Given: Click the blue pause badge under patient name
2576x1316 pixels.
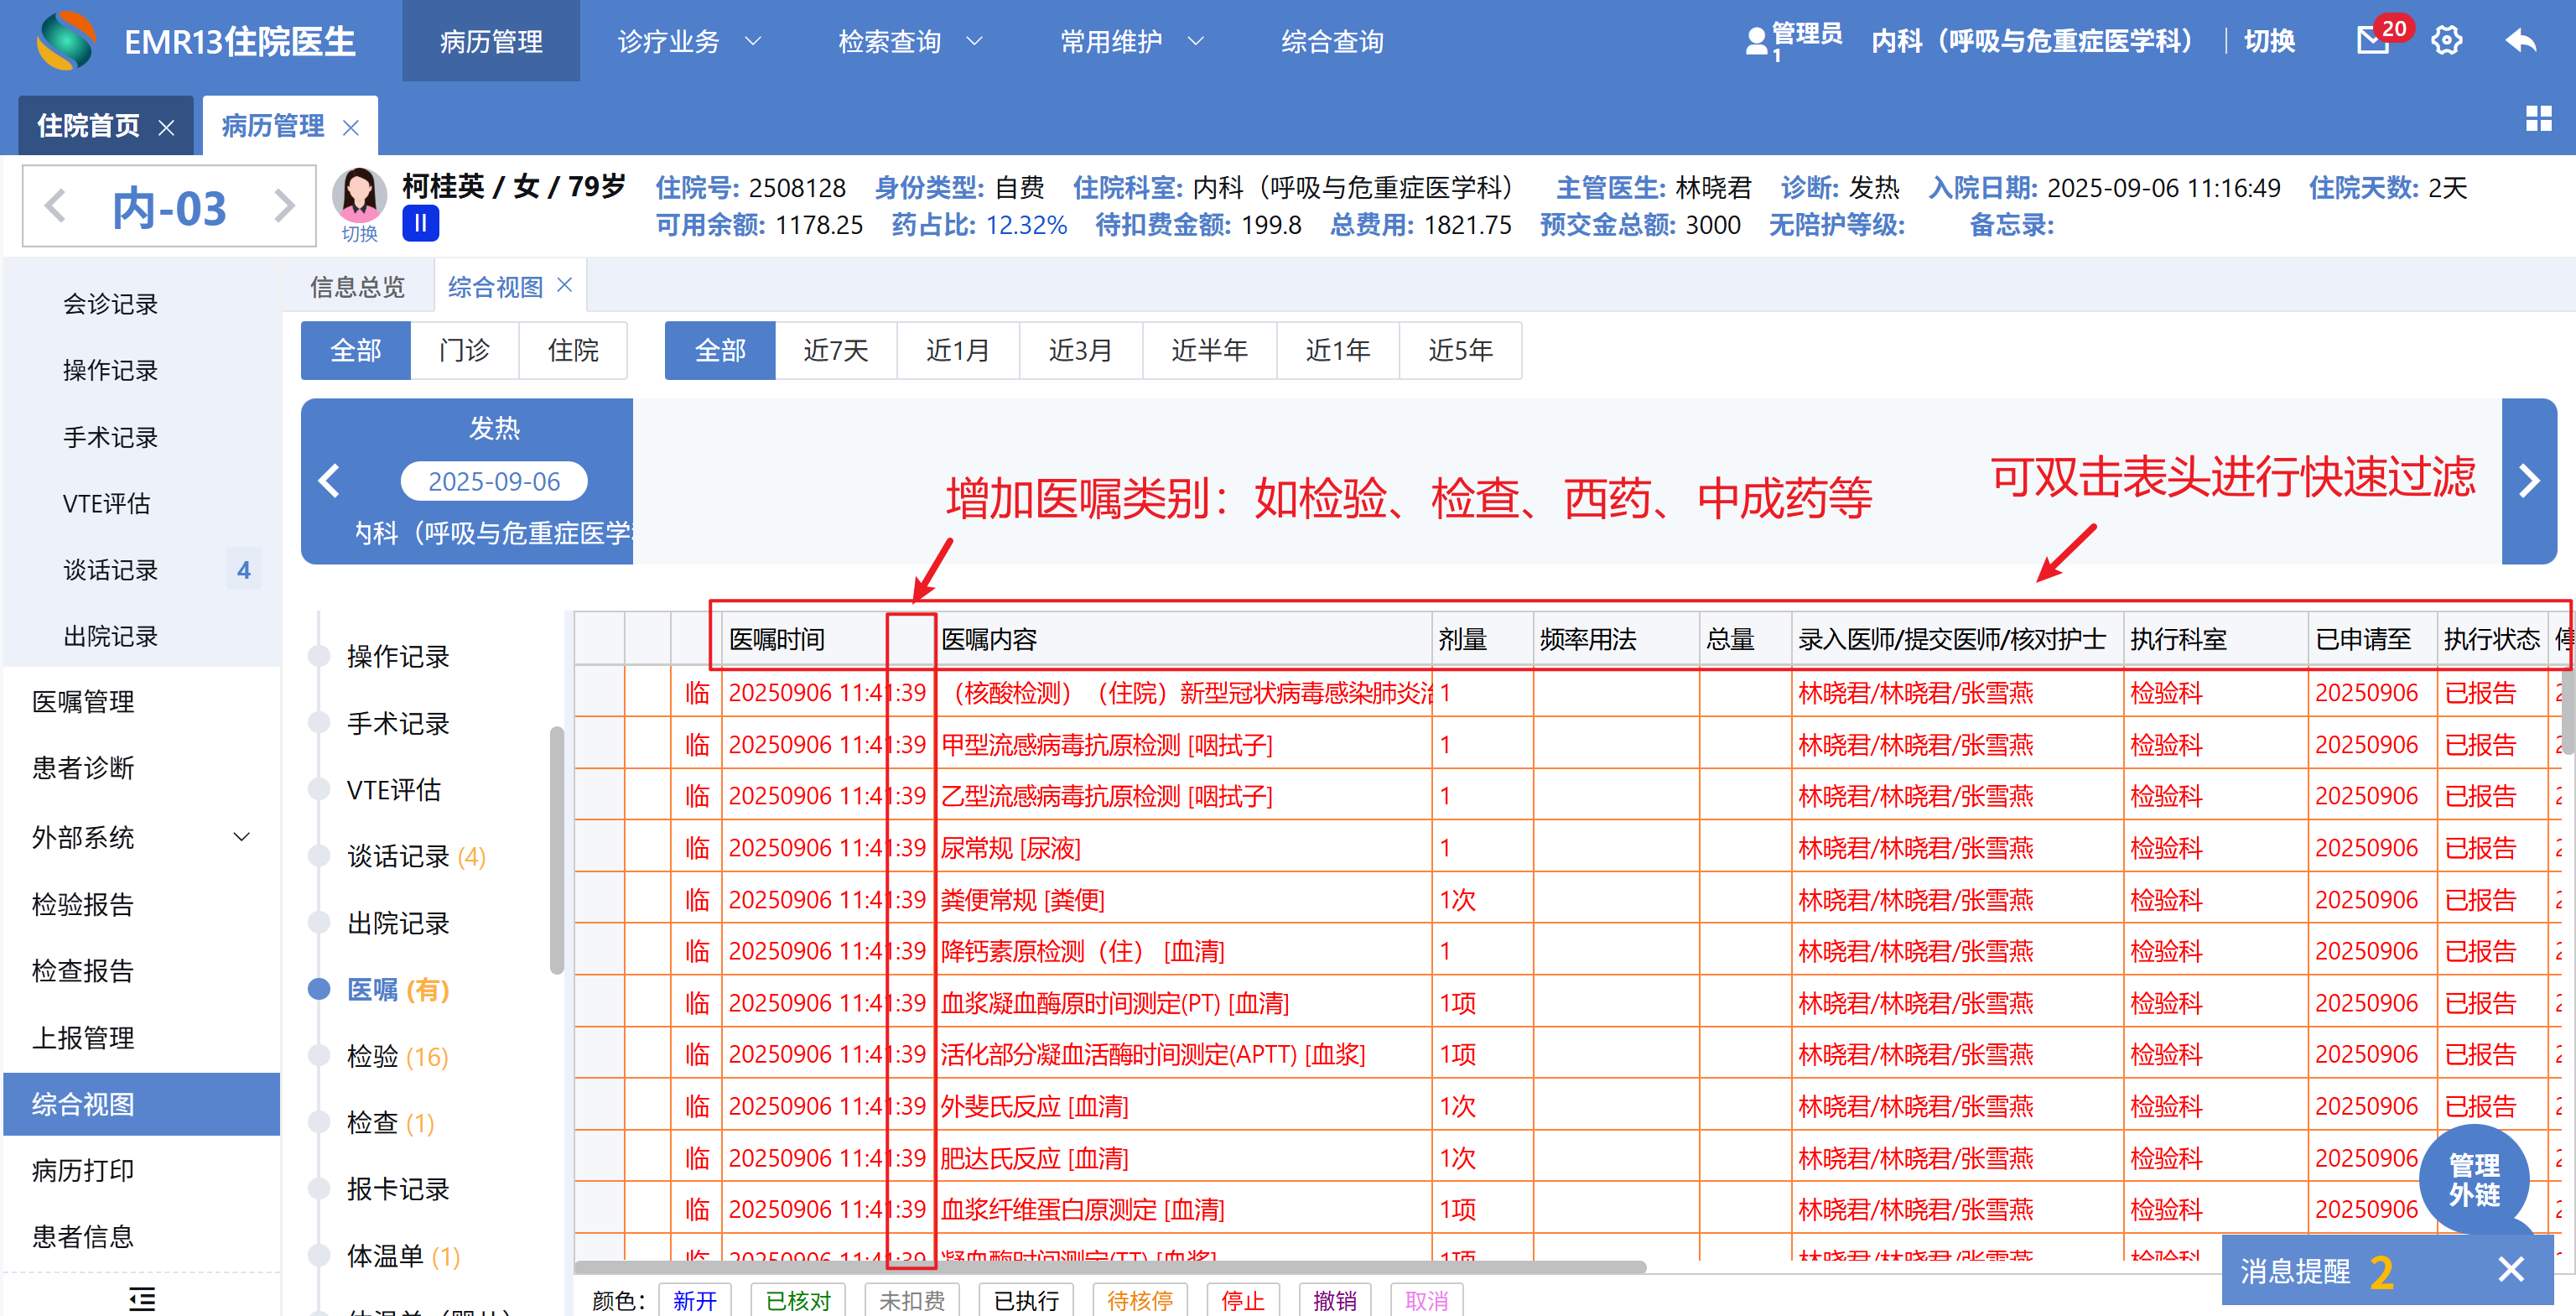Looking at the screenshot, I should (420, 224).
